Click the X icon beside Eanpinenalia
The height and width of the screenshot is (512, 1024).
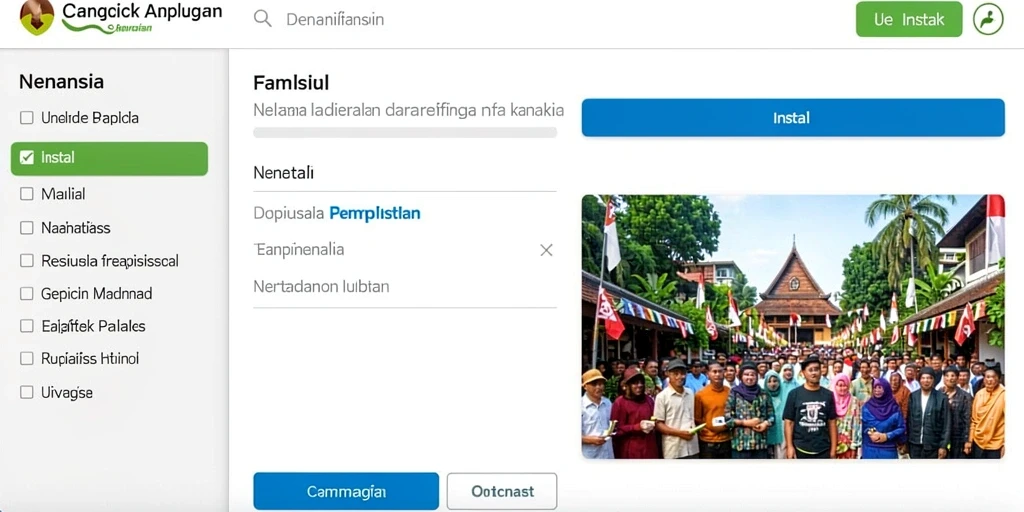(x=547, y=250)
